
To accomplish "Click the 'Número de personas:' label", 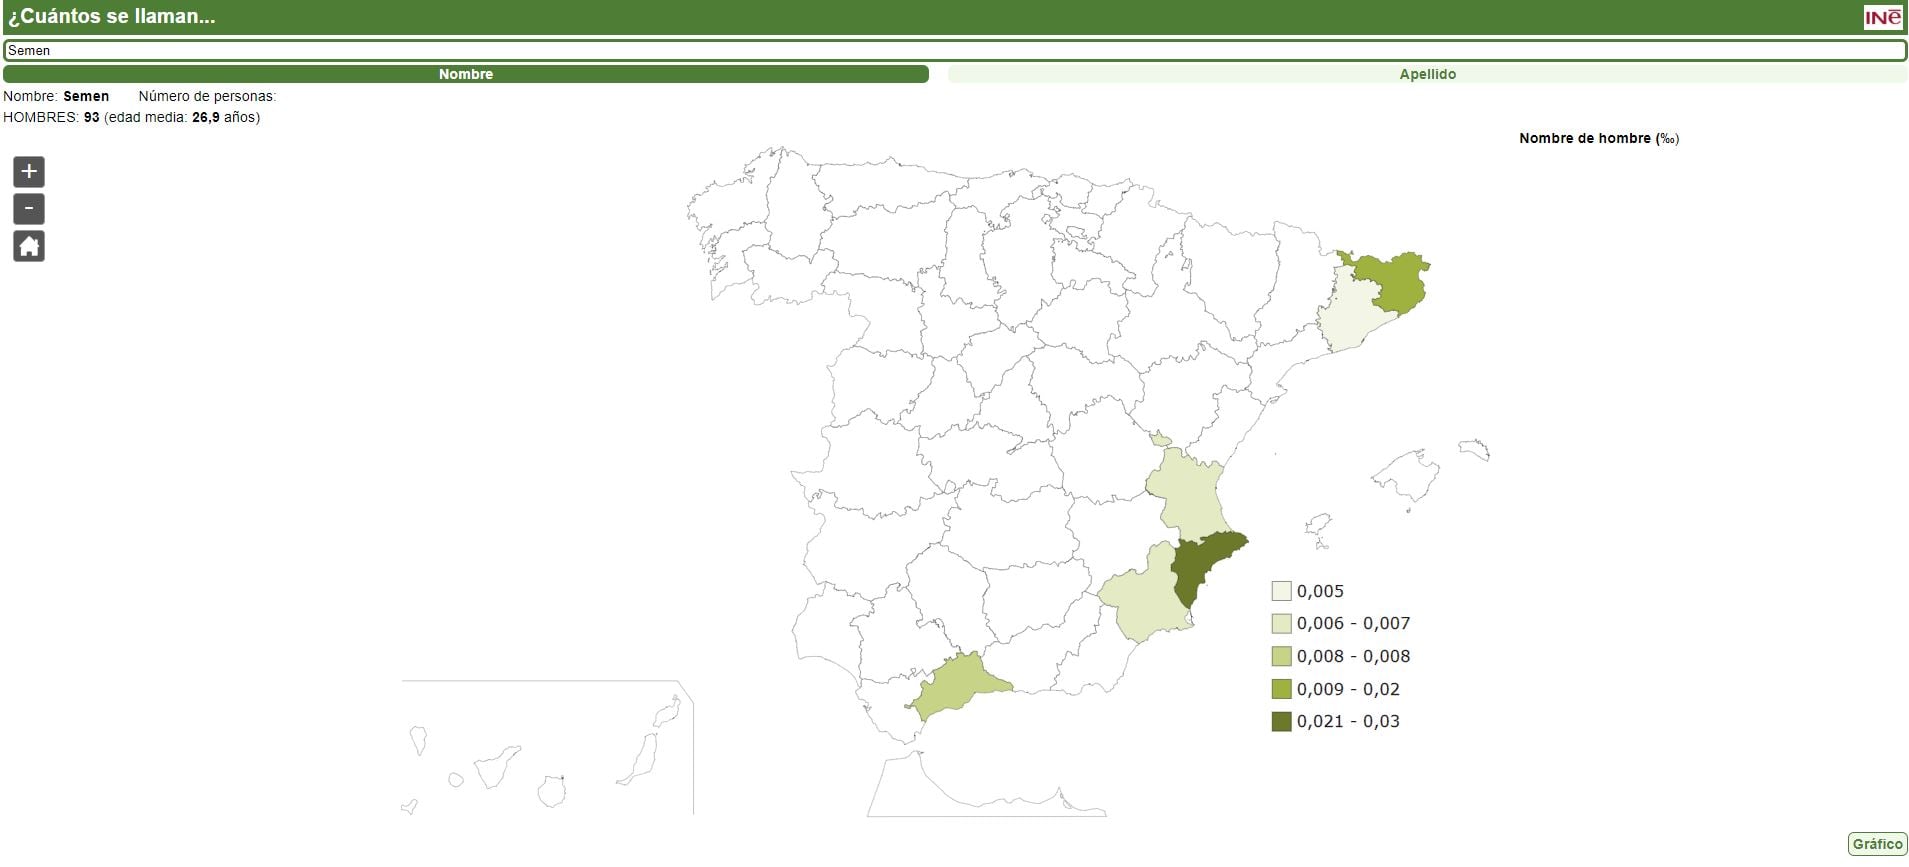I will (x=207, y=96).
